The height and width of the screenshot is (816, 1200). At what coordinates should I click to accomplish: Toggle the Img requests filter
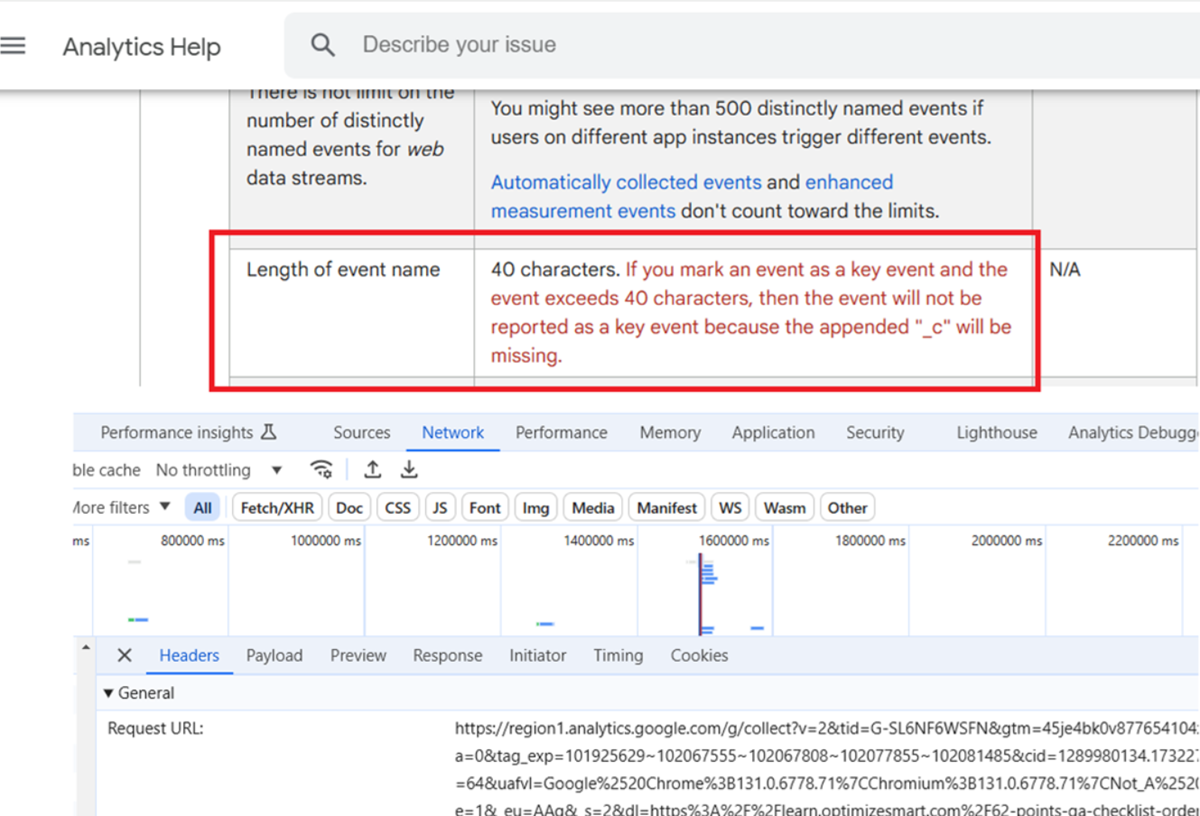pyautogui.click(x=536, y=507)
